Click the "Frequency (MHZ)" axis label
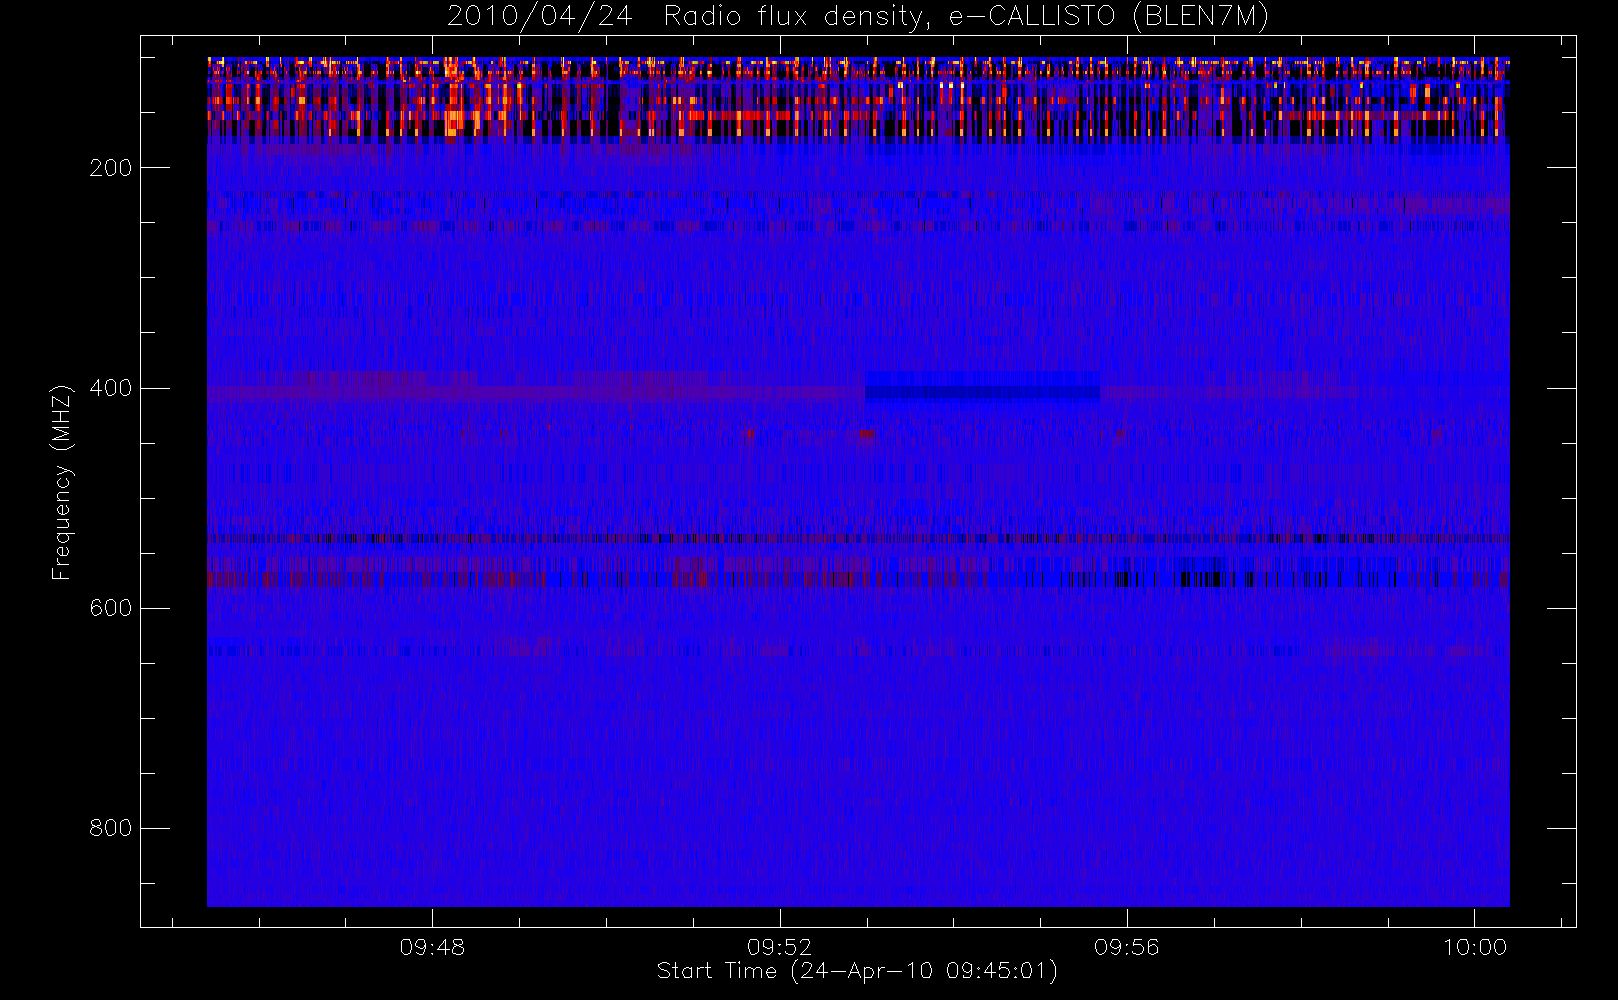Viewport: 1618px width, 1000px height. (x=62, y=482)
